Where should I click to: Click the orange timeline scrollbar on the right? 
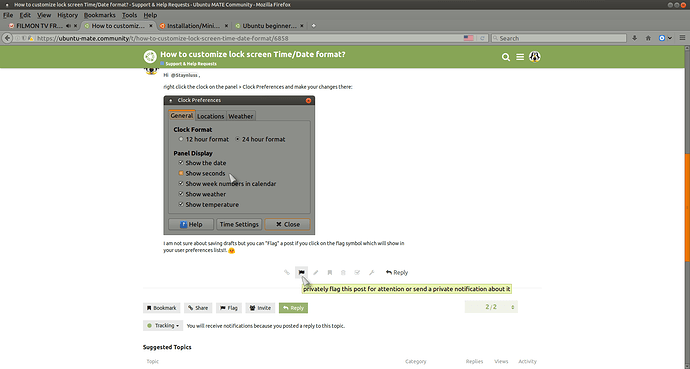pyautogui.click(x=687, y=208)
